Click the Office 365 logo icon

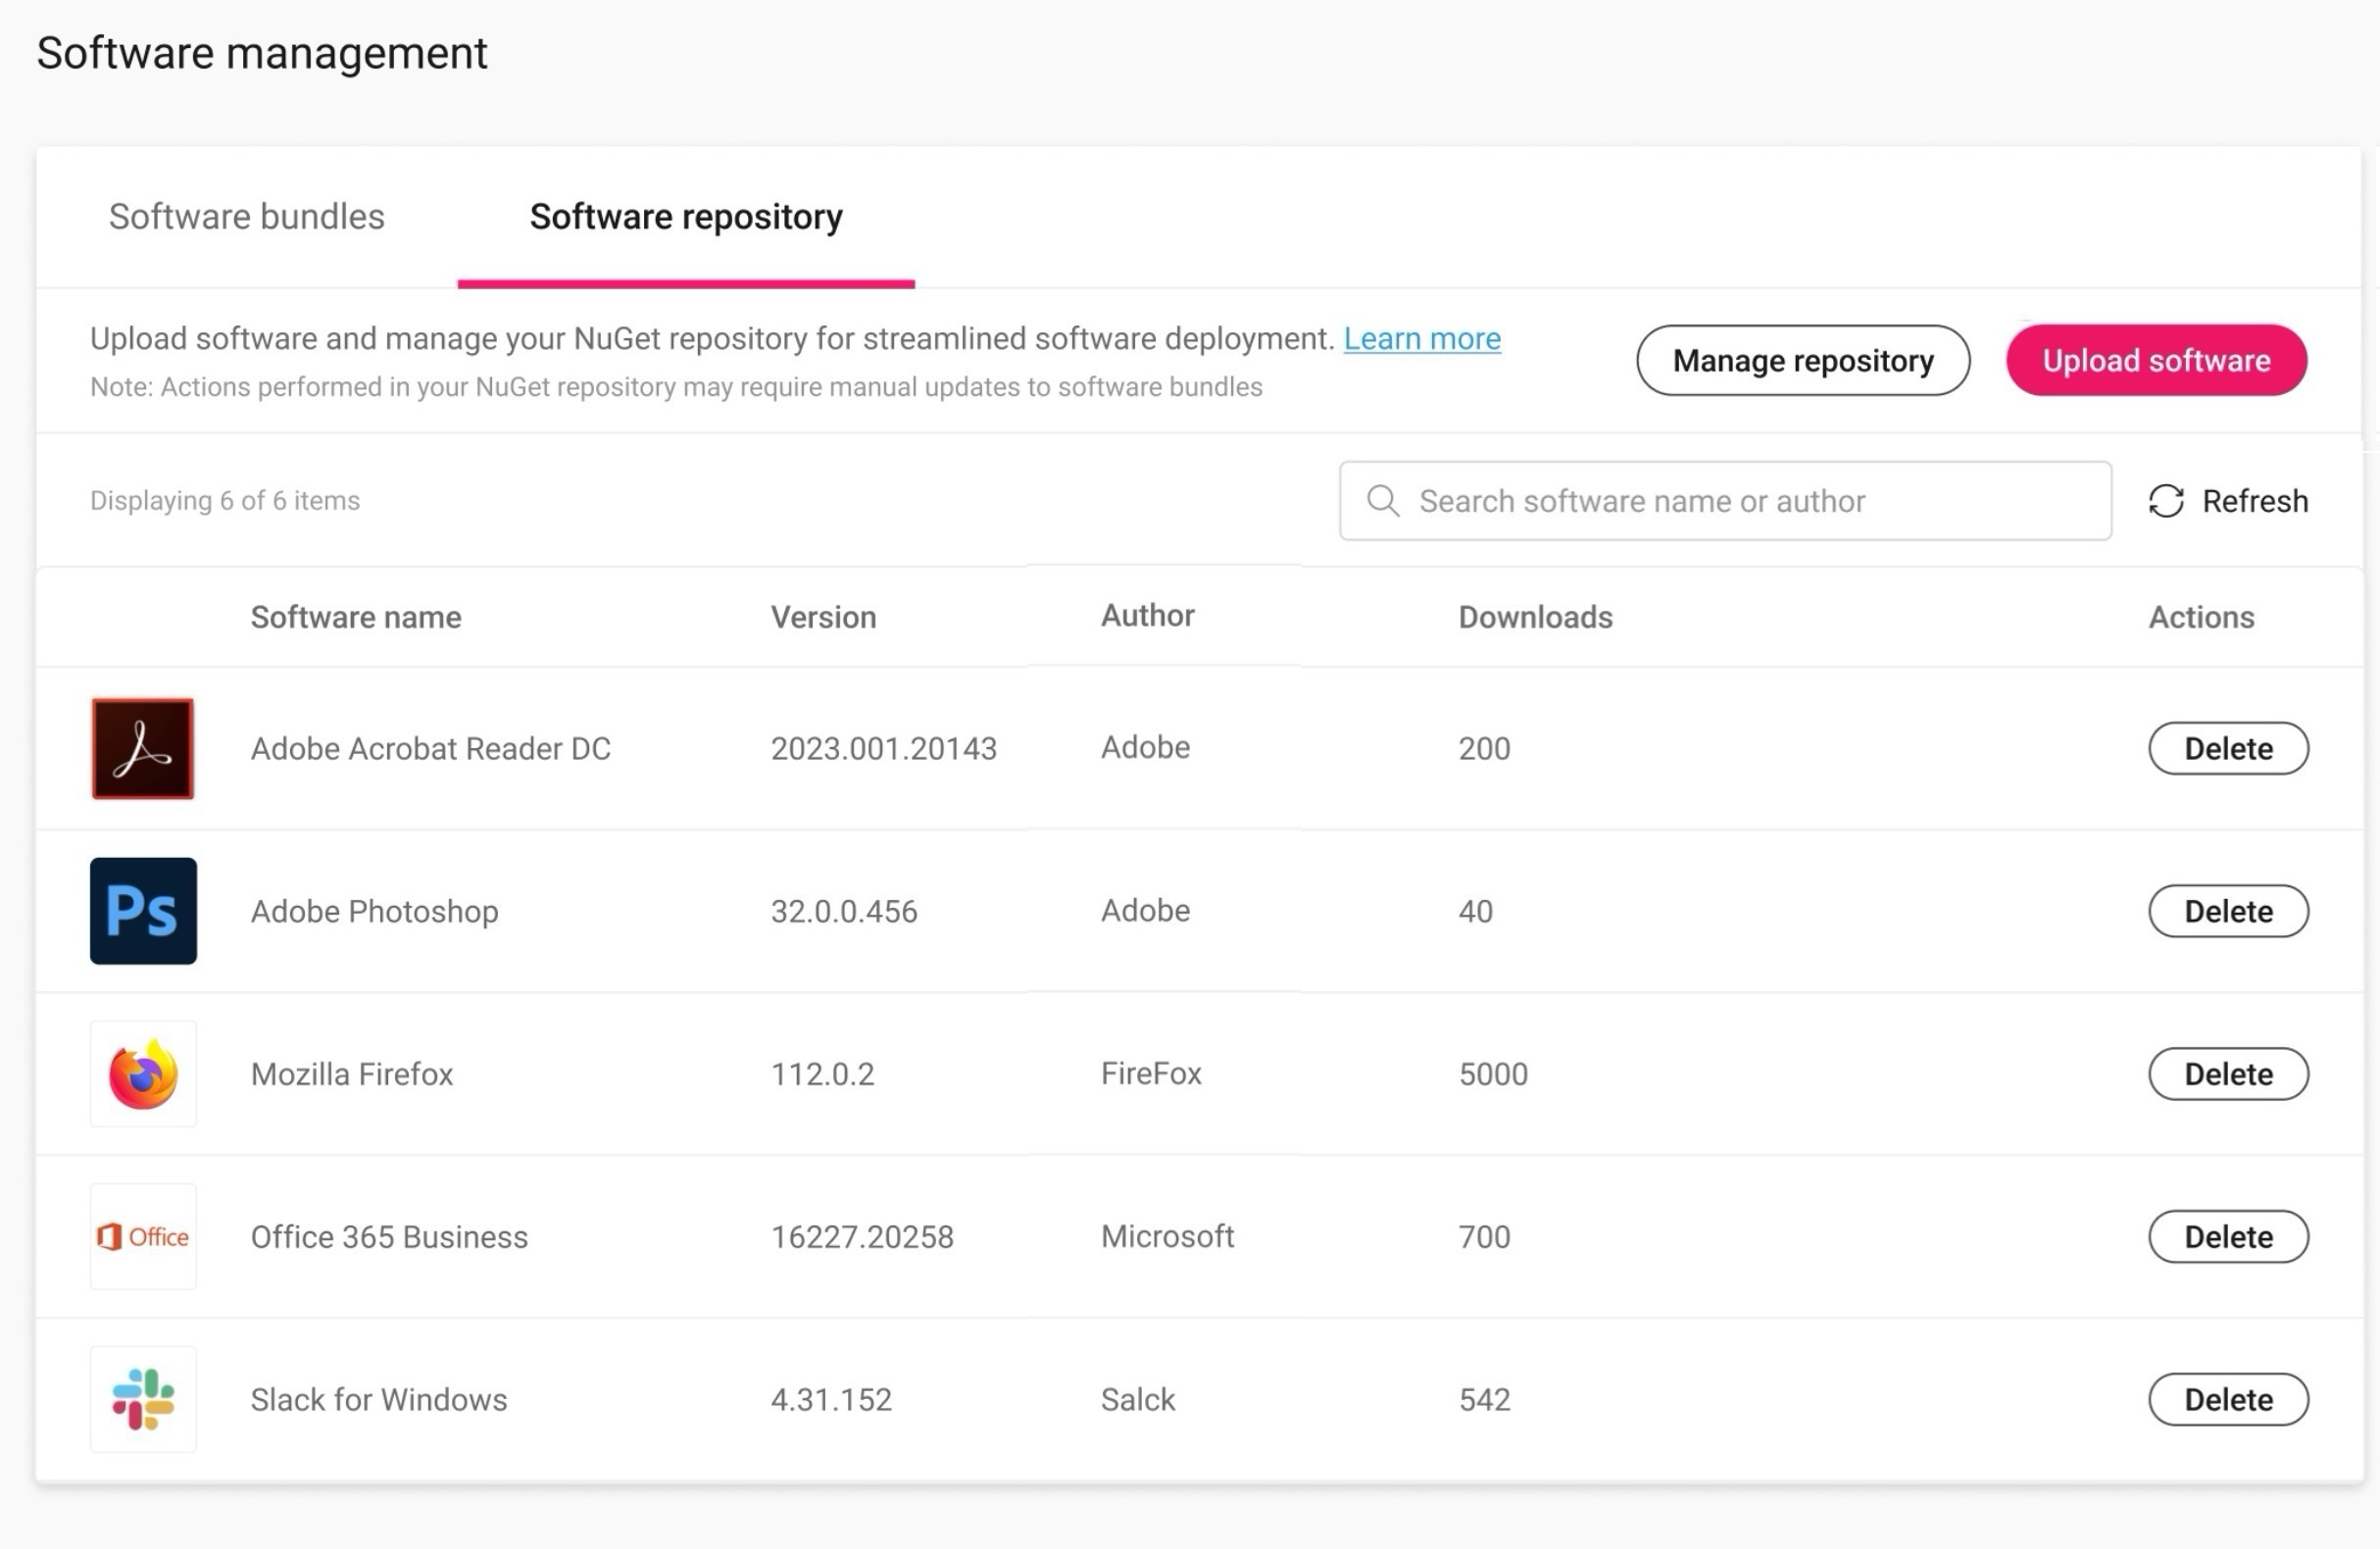tap(143, 1236)
